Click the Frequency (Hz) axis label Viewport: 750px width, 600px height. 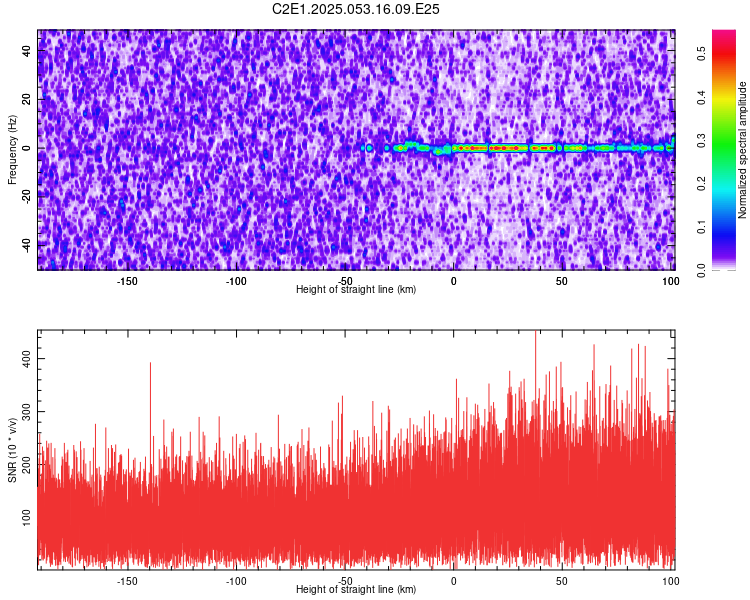[x=12, y=150]
